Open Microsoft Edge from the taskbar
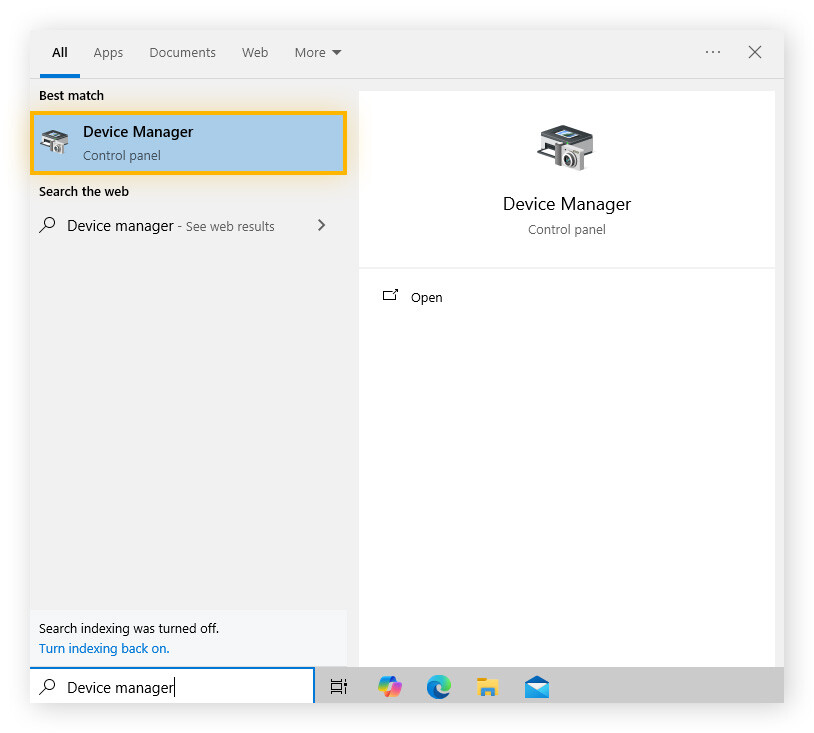Image resolution: width=814 pixels, height=733 pixels. 438,687
